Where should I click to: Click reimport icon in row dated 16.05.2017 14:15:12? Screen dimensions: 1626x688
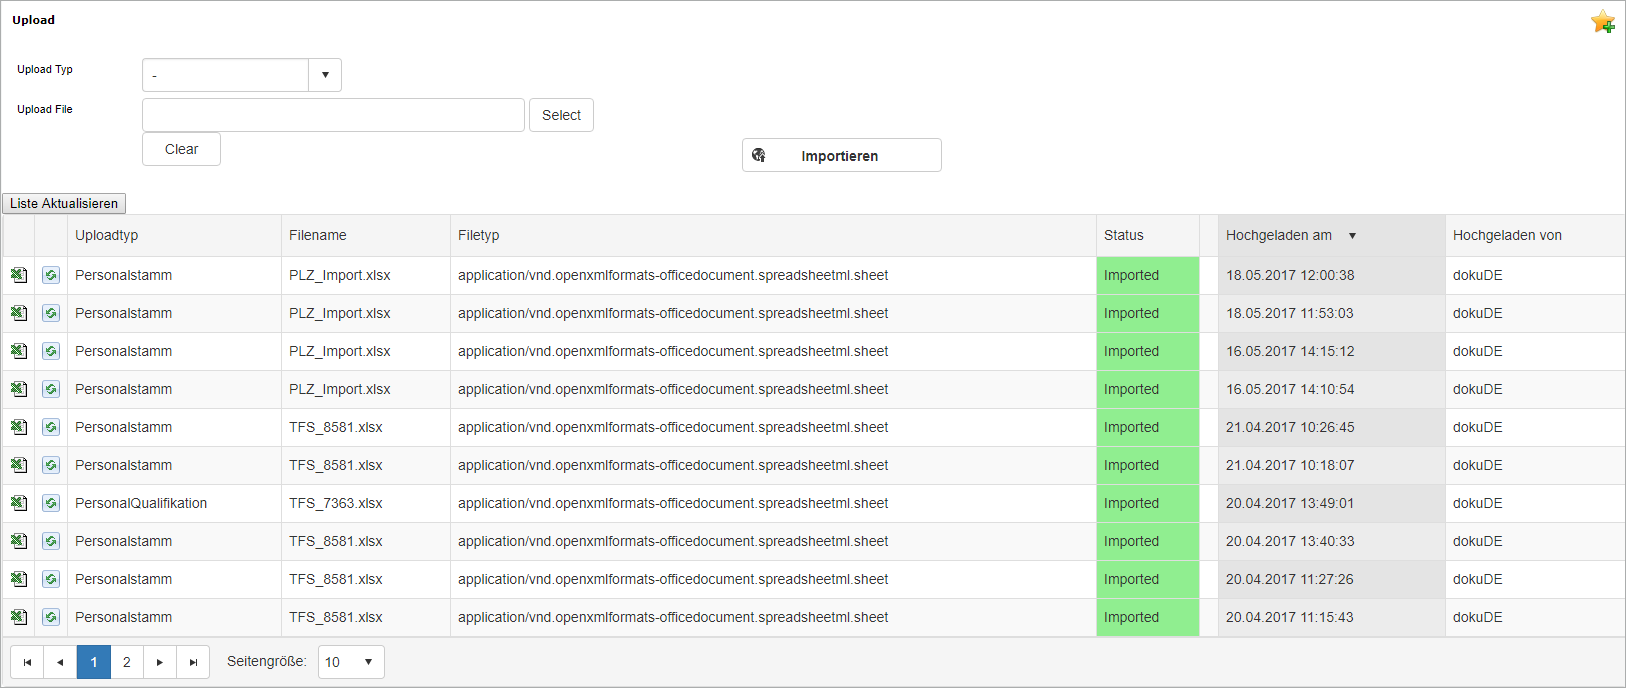point(51,351)
